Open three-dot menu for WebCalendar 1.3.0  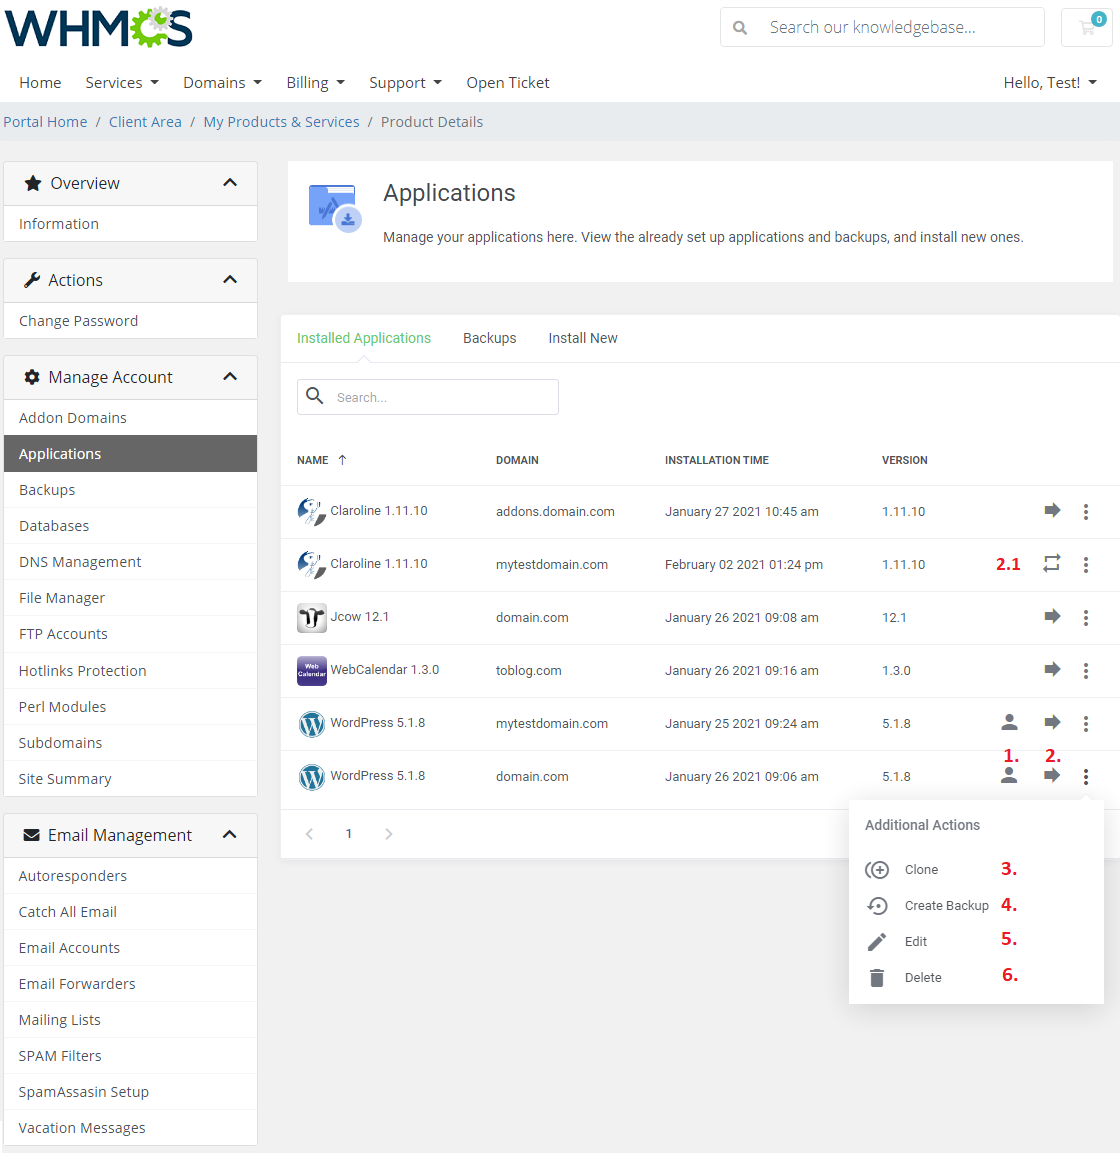(1085, 671)
